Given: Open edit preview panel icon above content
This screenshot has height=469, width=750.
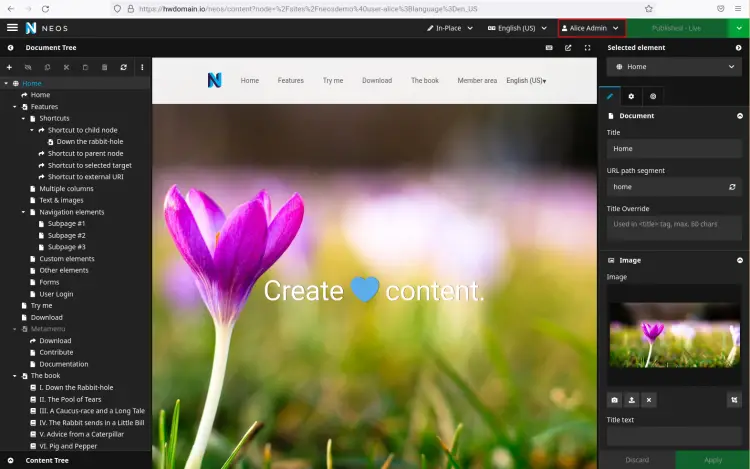Looking at the screenshot, I should tap(549, 48).
